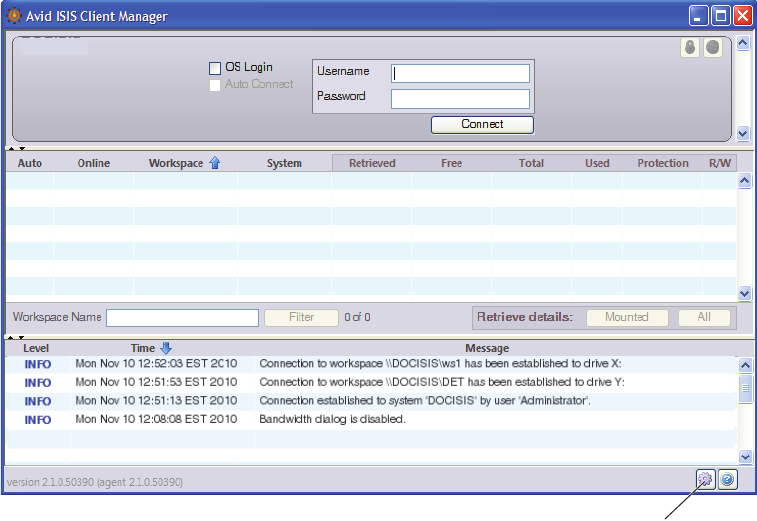
Task: Click the All retrieve details button
Action: (x=704, y=317)
